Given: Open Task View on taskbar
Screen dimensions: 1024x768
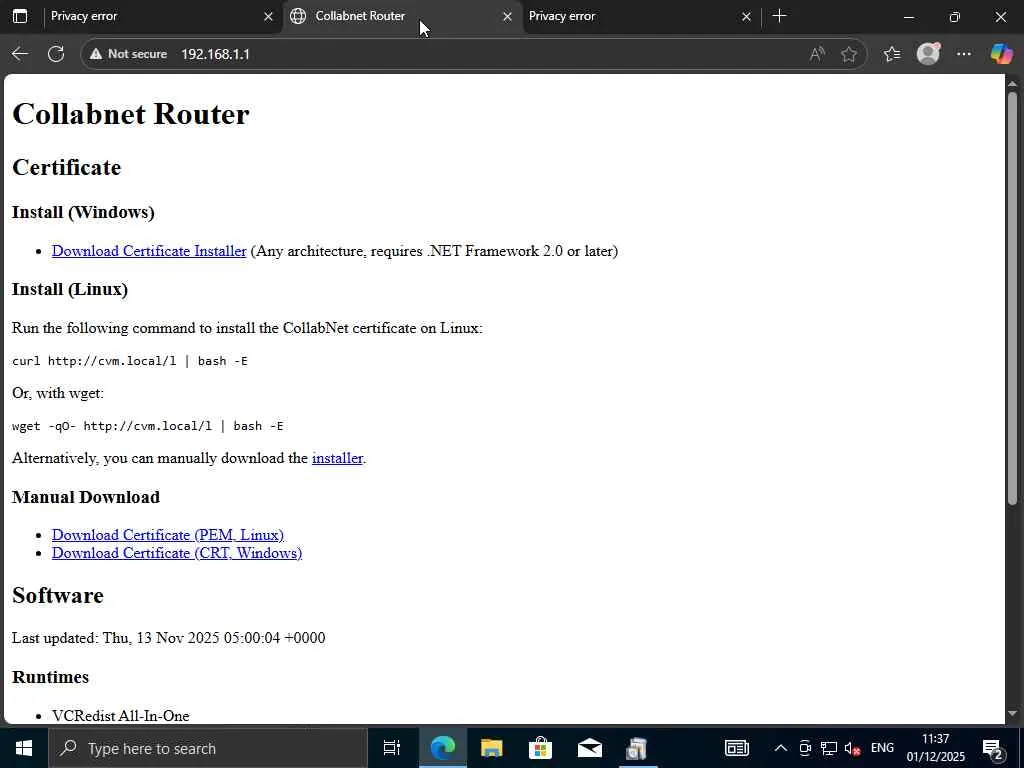Looking at the screenshot, I should pyautogui.click(x=392, y=748).
